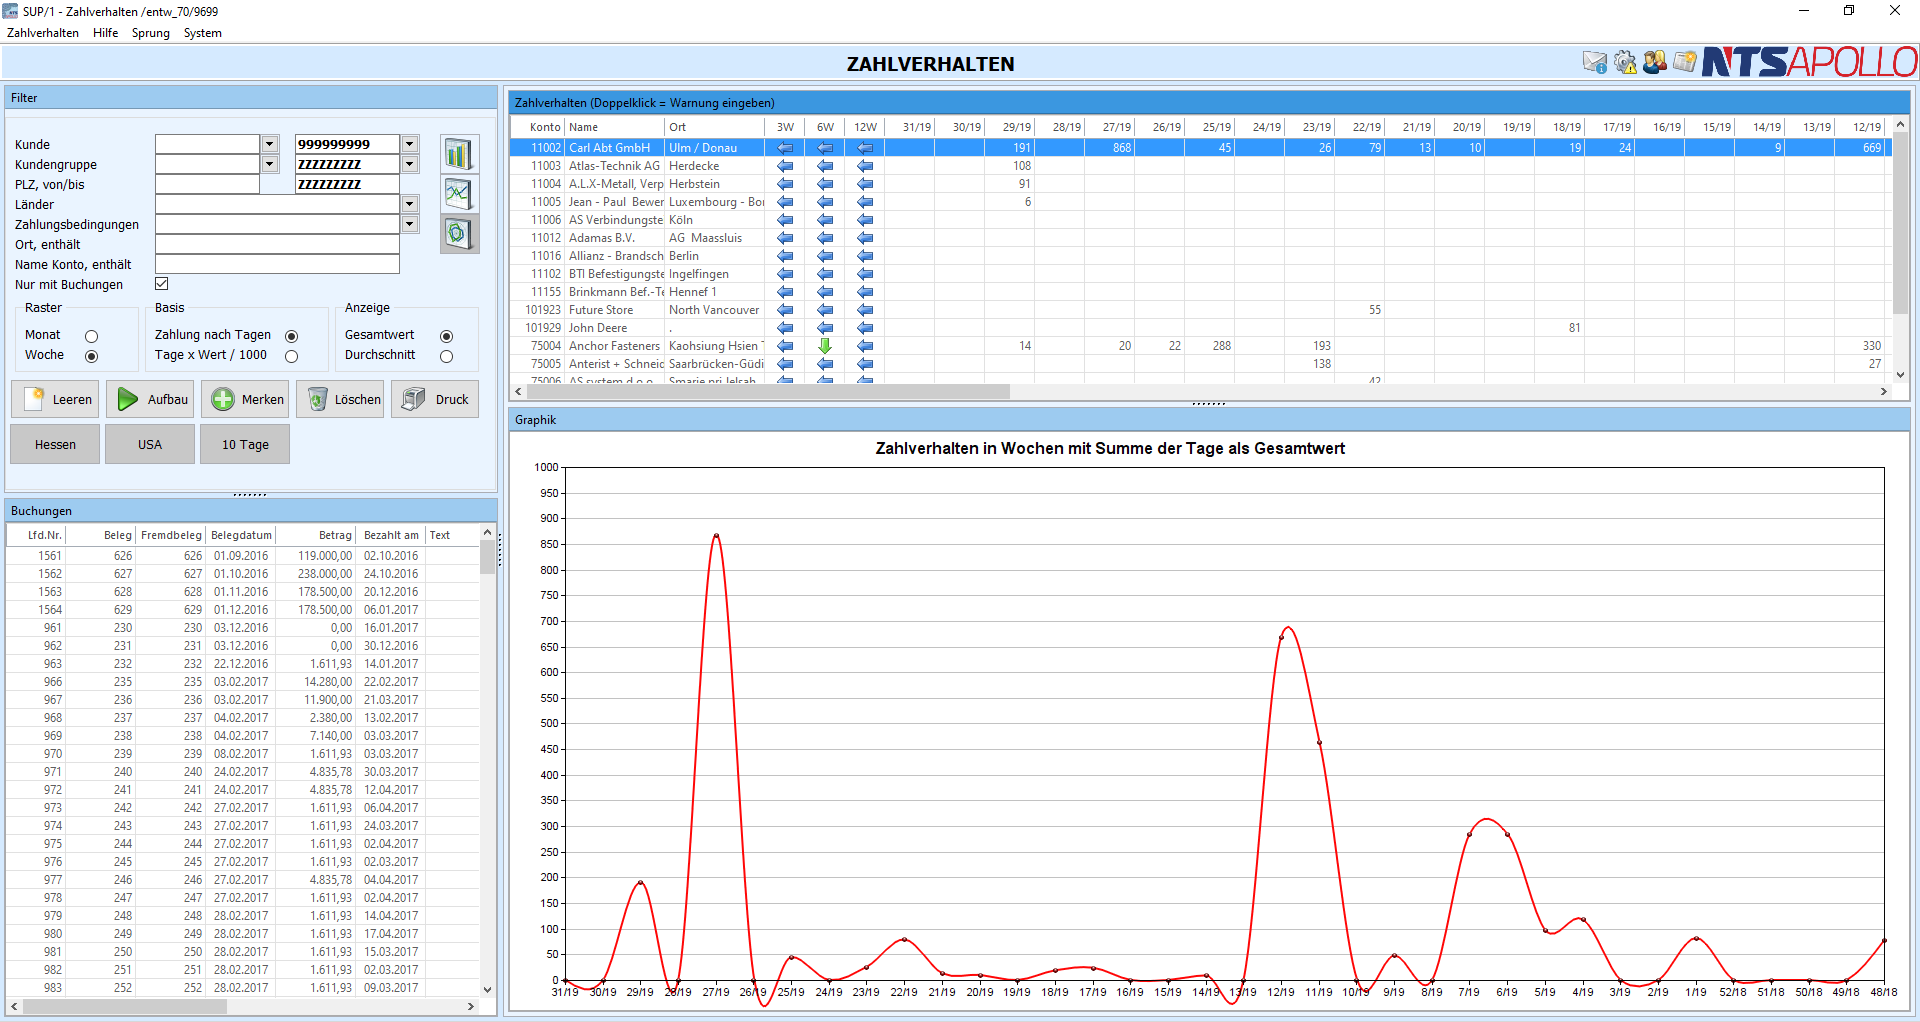Image resolution: width=1920 pixels, height=1022 pixels.
Task: Click the Leeren button
Action: pos(56,399)
